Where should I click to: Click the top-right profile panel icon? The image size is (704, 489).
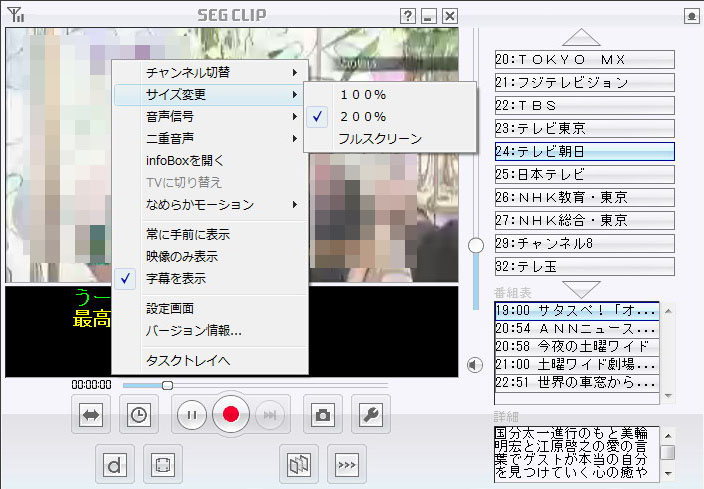691,17
